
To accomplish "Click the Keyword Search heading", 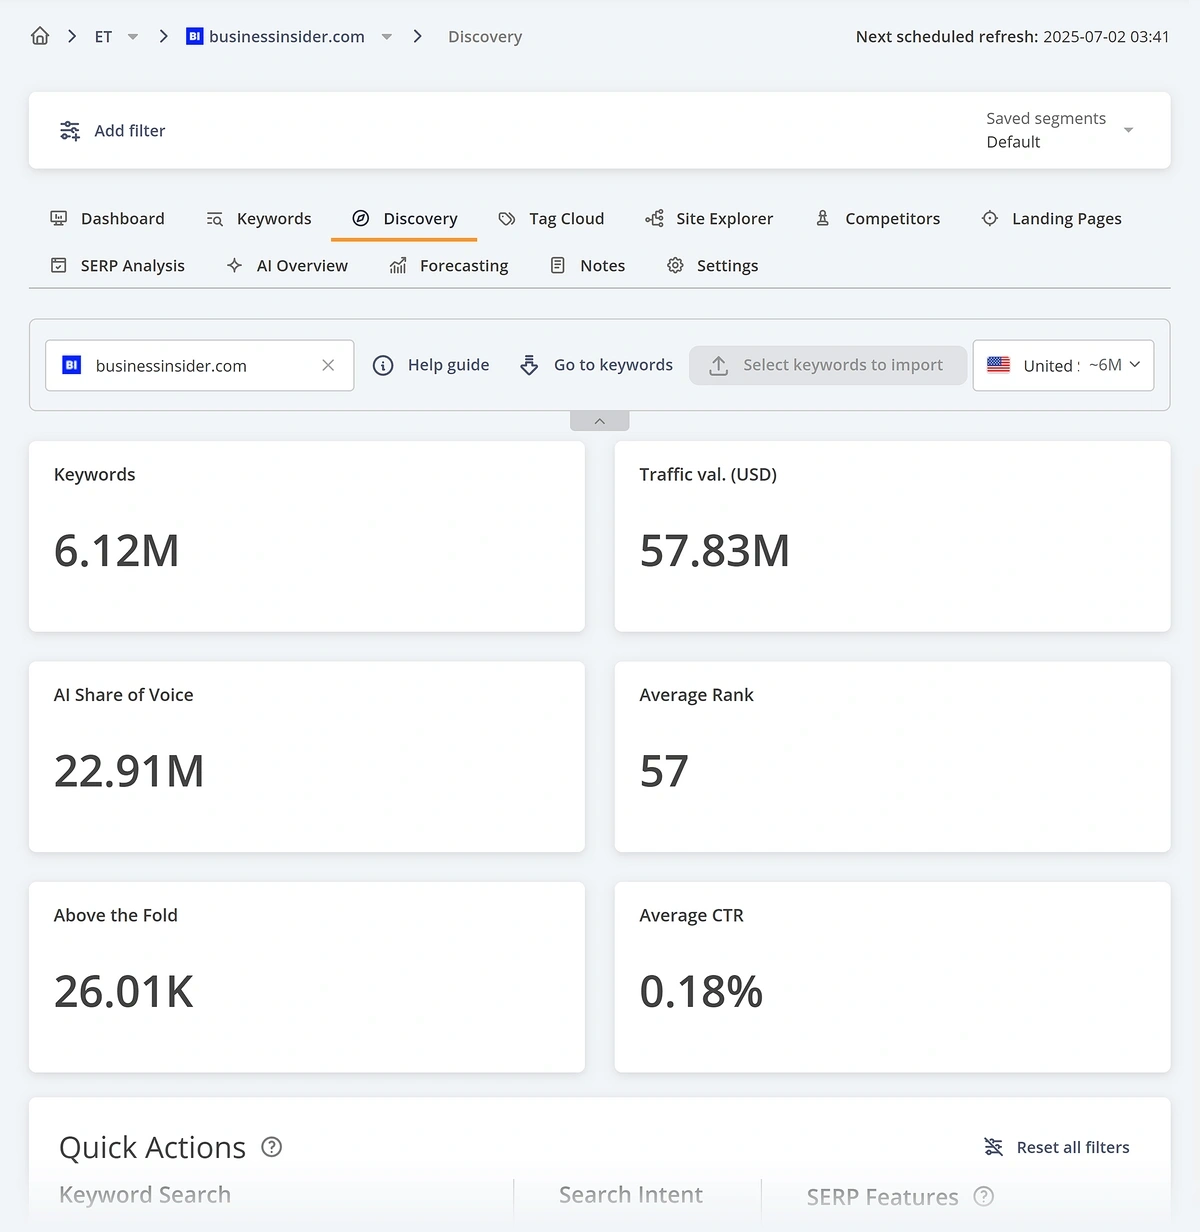I will [x=145, y=1195].
